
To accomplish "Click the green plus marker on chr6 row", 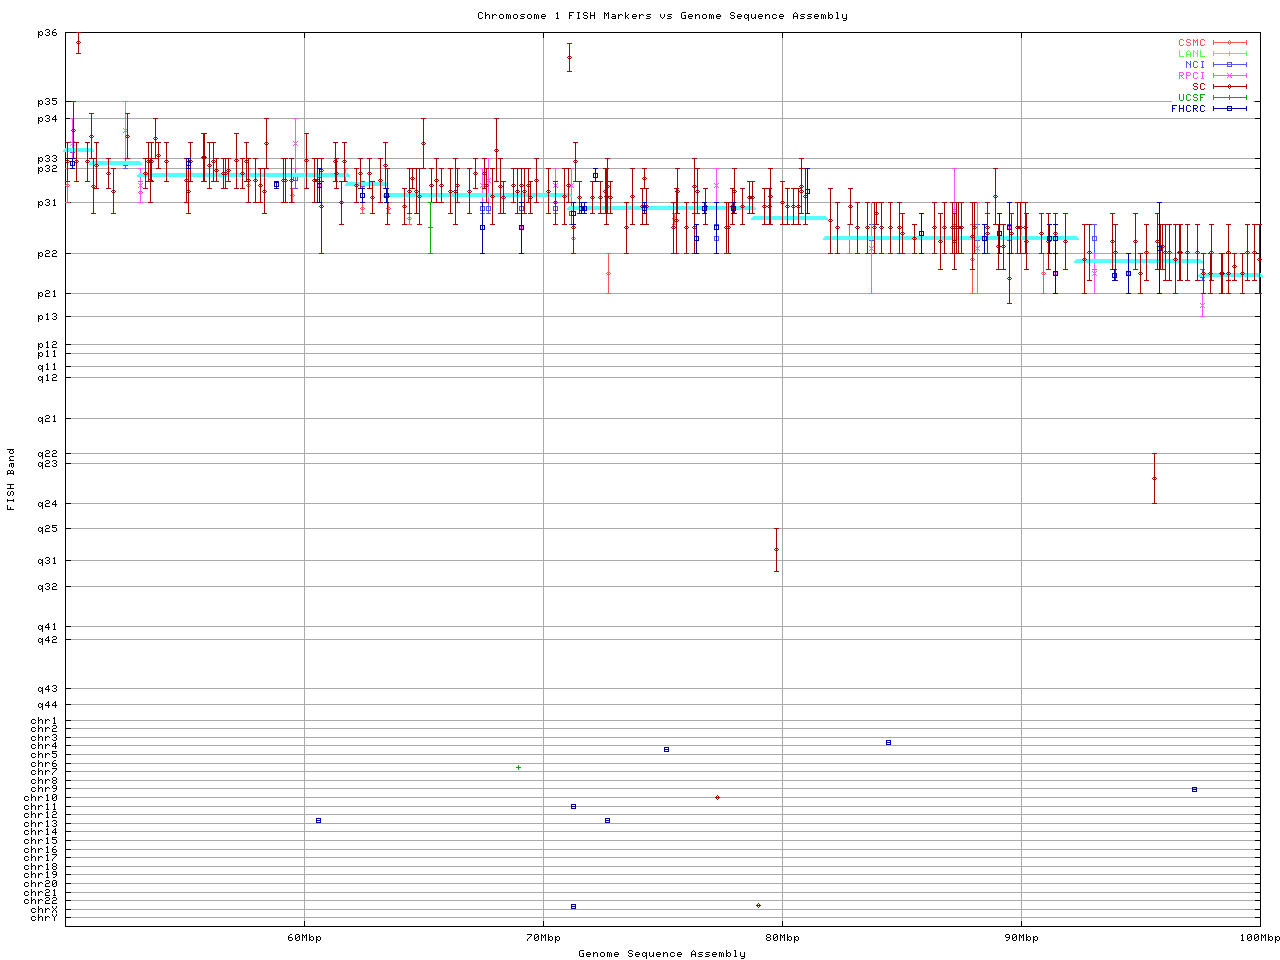I will pyautogui.click(x=518, y=767).
